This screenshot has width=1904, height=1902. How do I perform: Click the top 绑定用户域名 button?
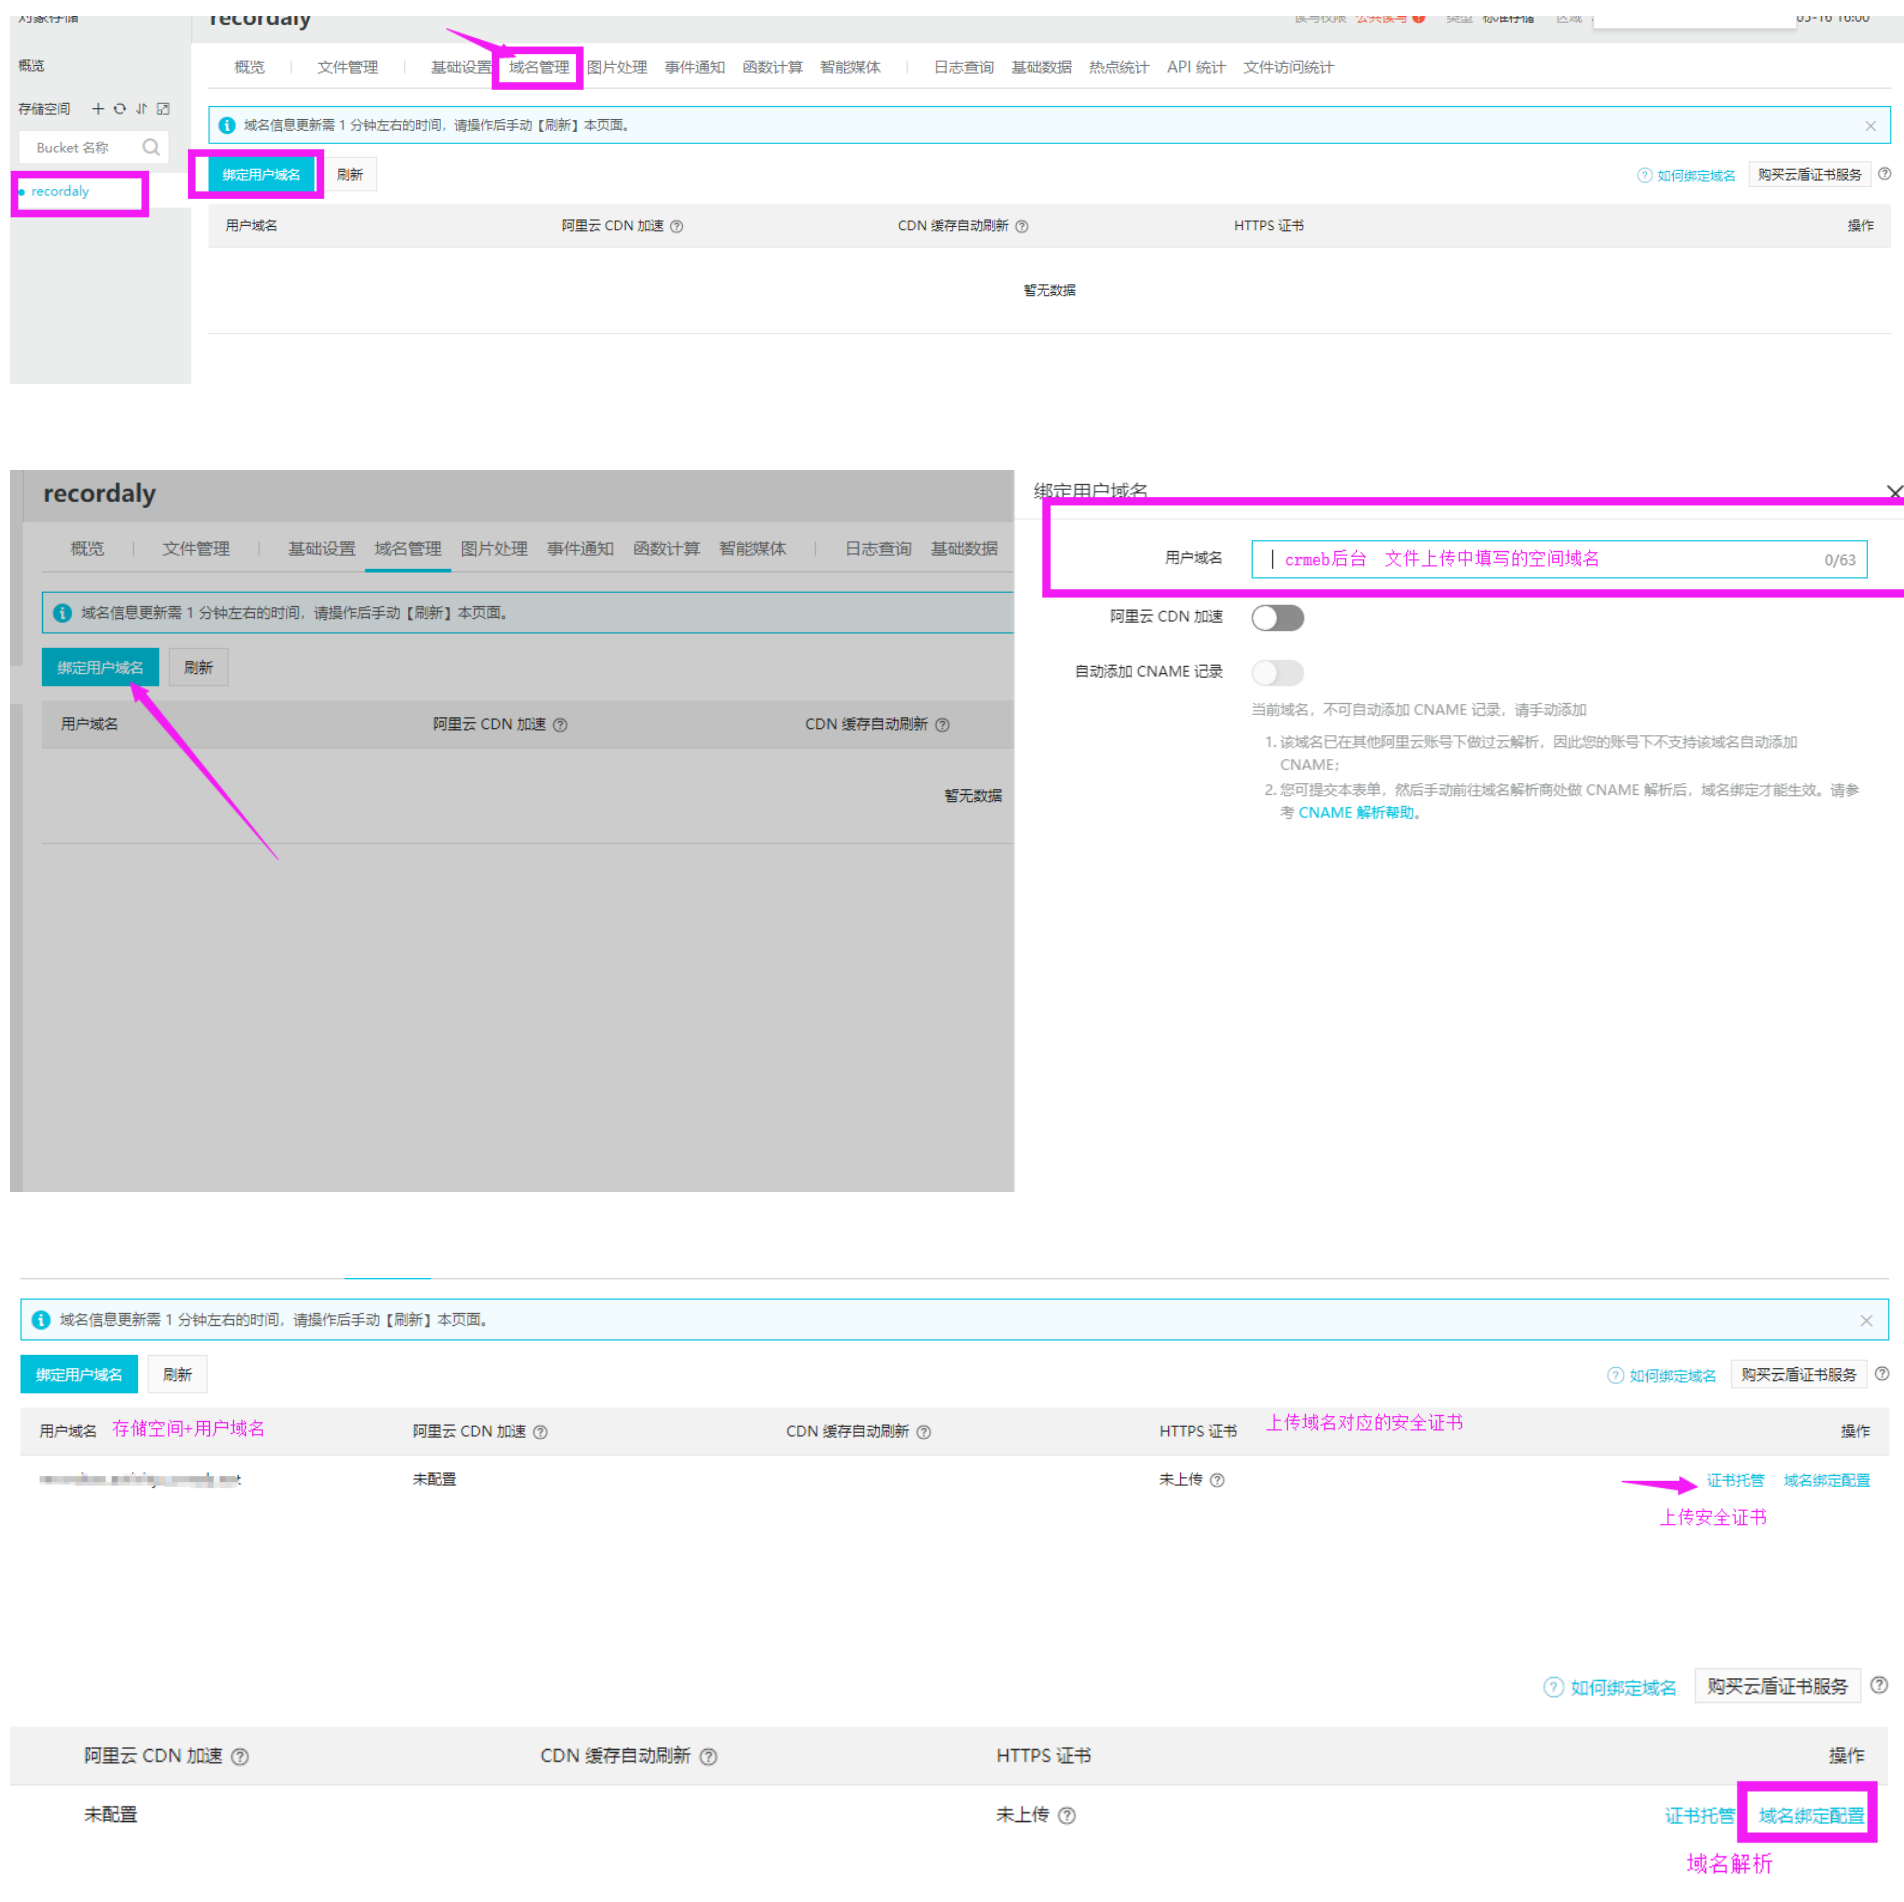(261, 174)
